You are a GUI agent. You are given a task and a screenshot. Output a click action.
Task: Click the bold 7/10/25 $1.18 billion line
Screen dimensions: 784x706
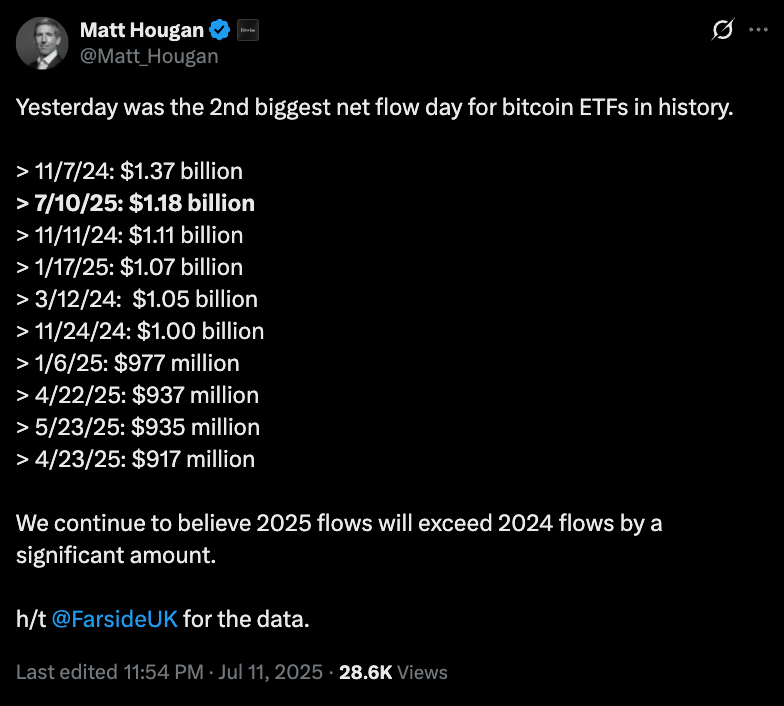136,203
